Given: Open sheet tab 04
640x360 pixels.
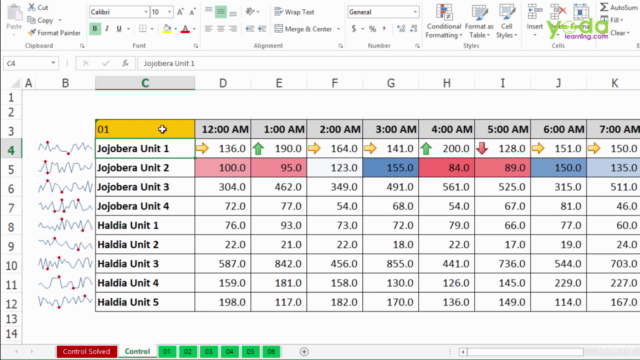Looking at the screenshot, I should [x=229, y=351].
